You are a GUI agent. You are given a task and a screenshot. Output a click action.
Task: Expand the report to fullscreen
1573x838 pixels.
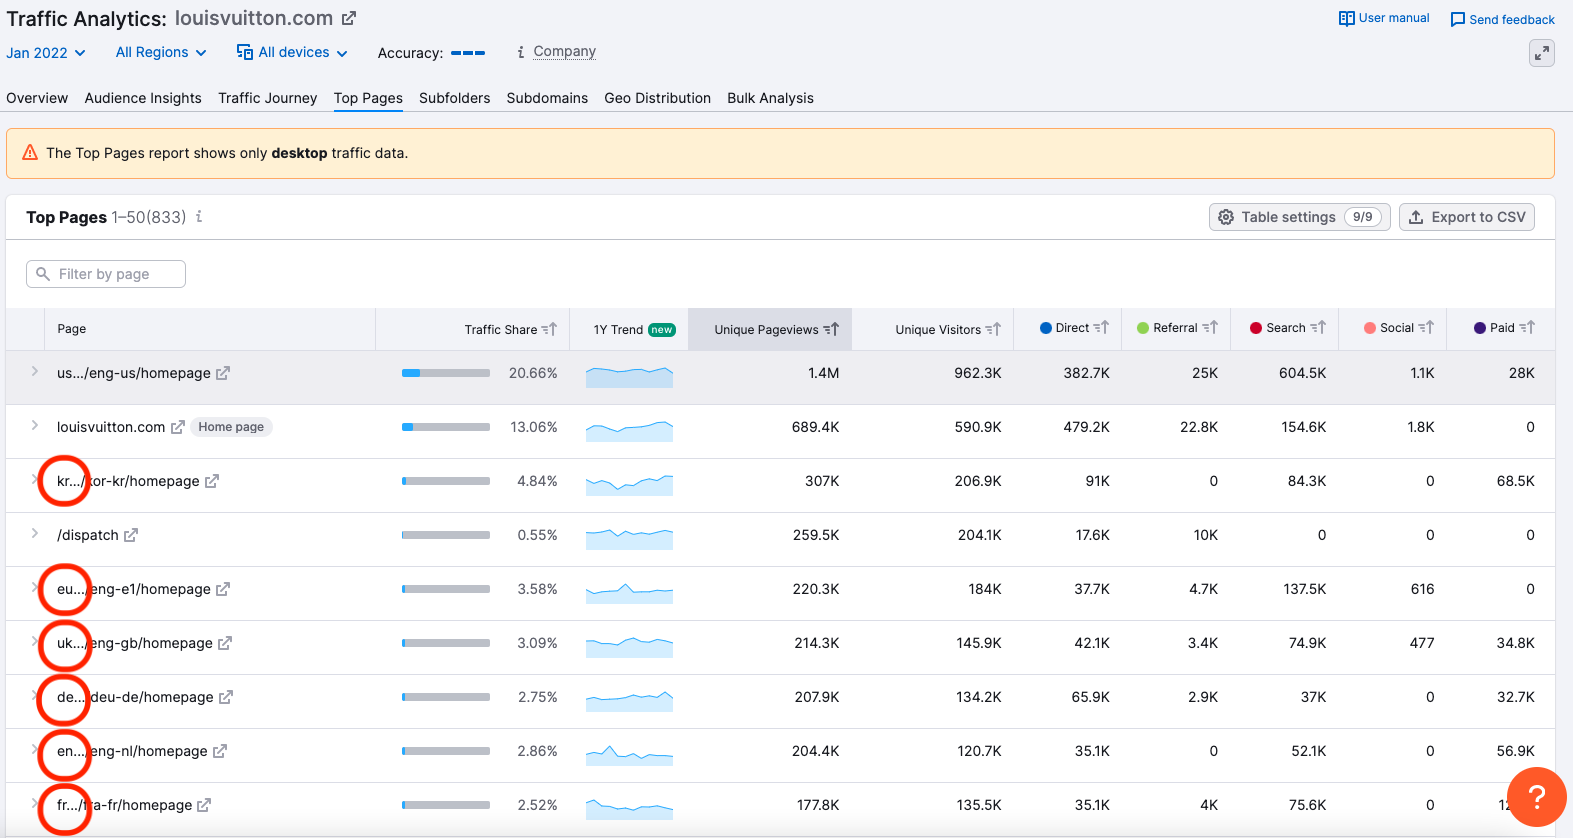coord(1542,53)
